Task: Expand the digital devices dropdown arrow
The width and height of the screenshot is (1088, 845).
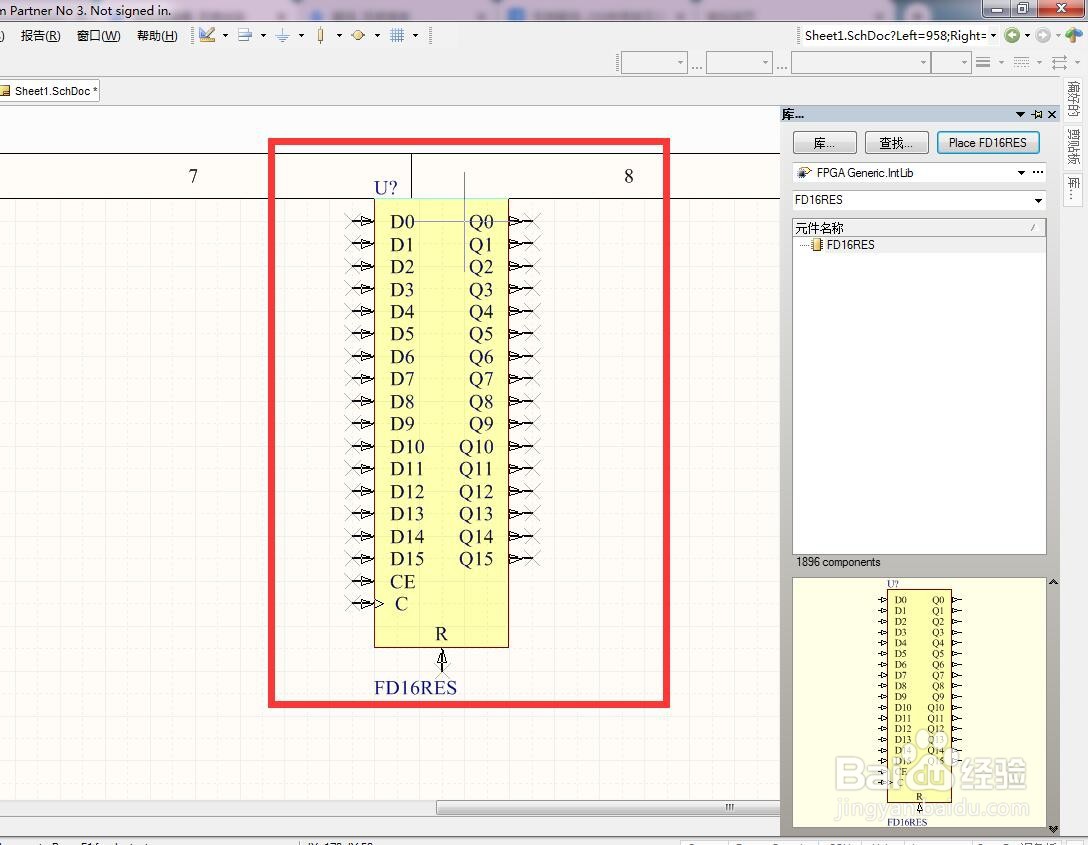Action: tap(339, 35)
